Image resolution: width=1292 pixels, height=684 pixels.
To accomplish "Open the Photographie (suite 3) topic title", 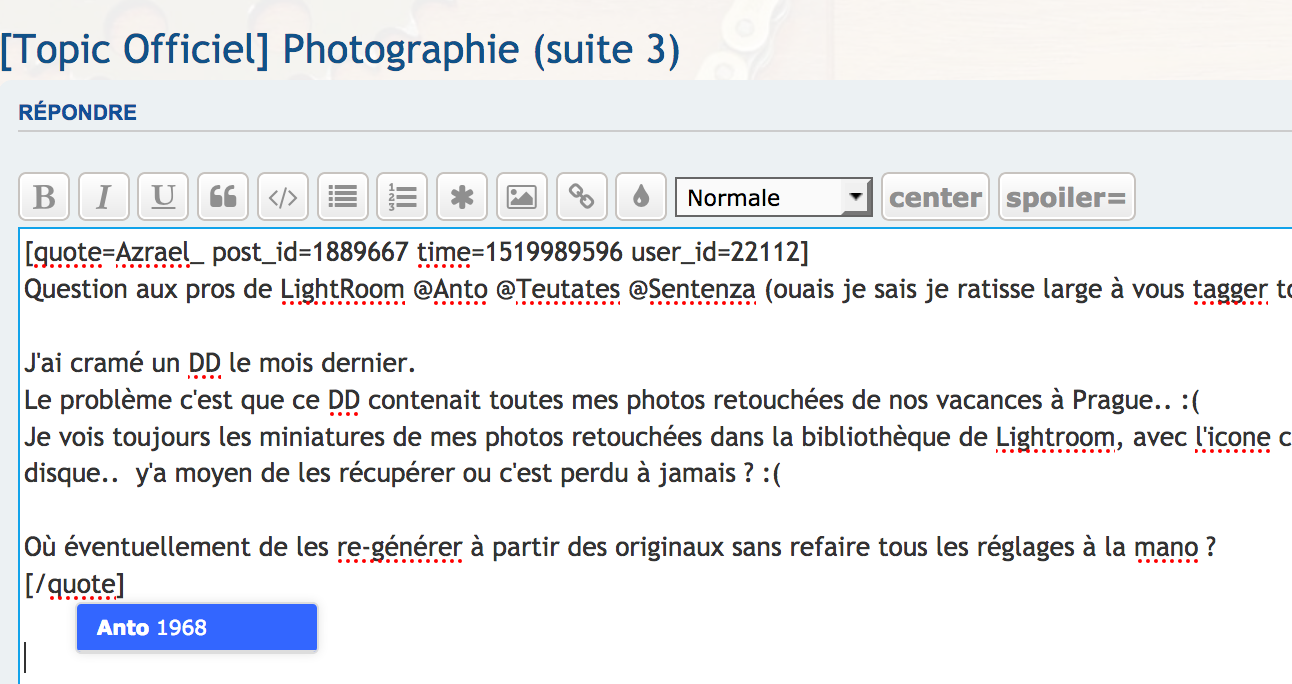I will (340, 49).
